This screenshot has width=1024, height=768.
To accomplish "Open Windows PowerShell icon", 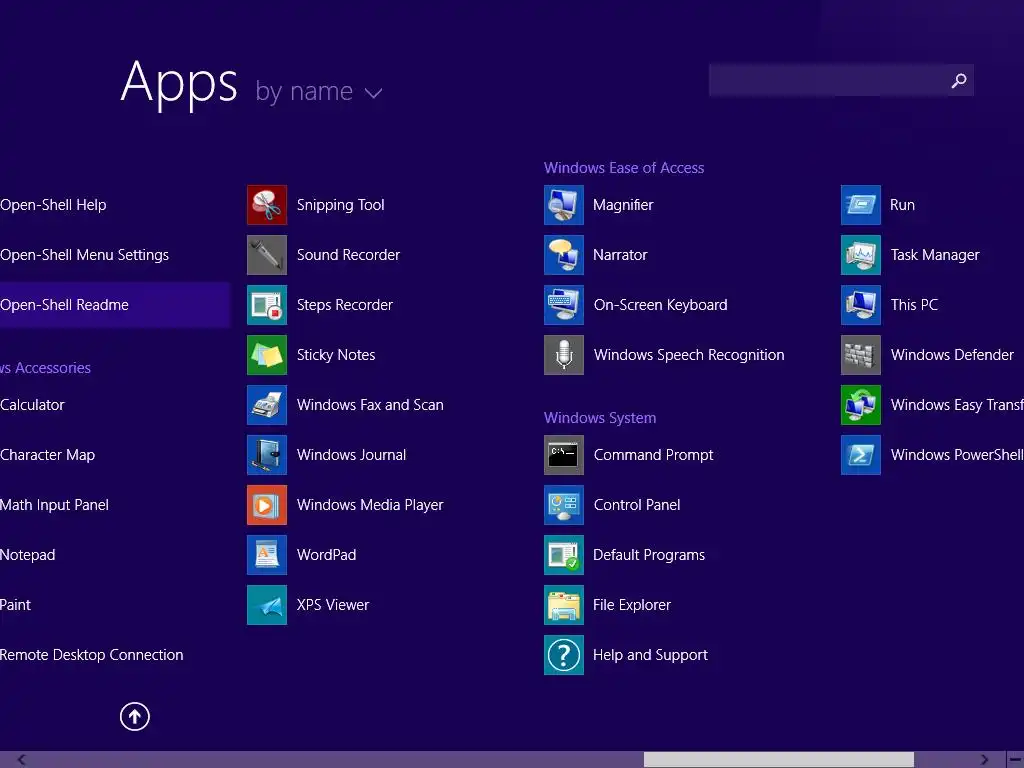I will coord(861,455).
